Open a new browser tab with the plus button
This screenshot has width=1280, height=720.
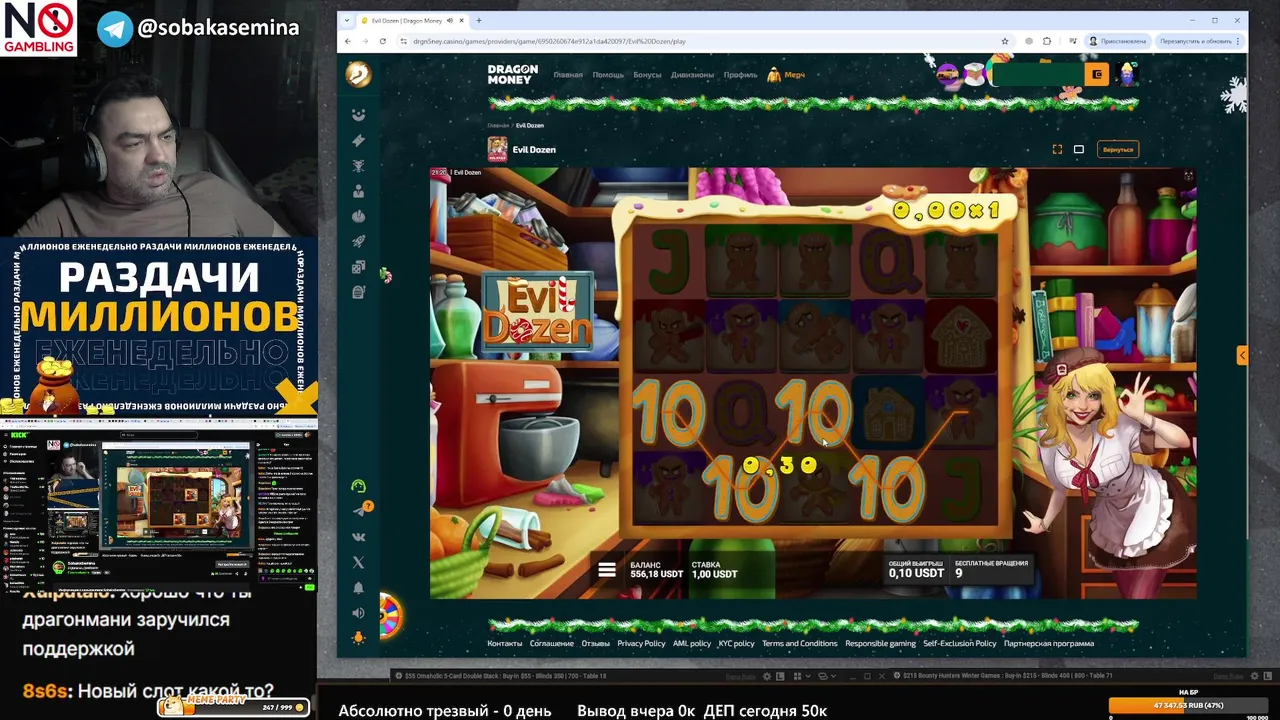tap(479, 20)
